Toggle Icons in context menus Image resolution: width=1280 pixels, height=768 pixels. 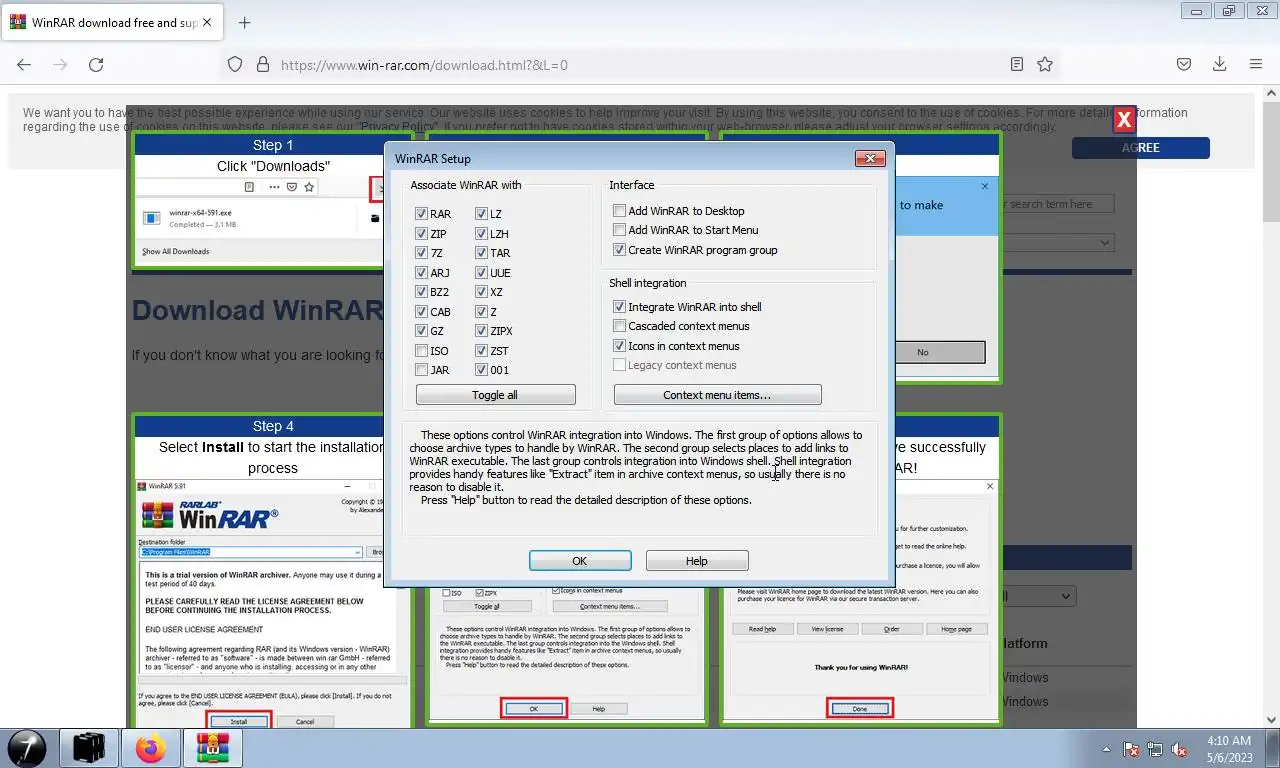620,346
